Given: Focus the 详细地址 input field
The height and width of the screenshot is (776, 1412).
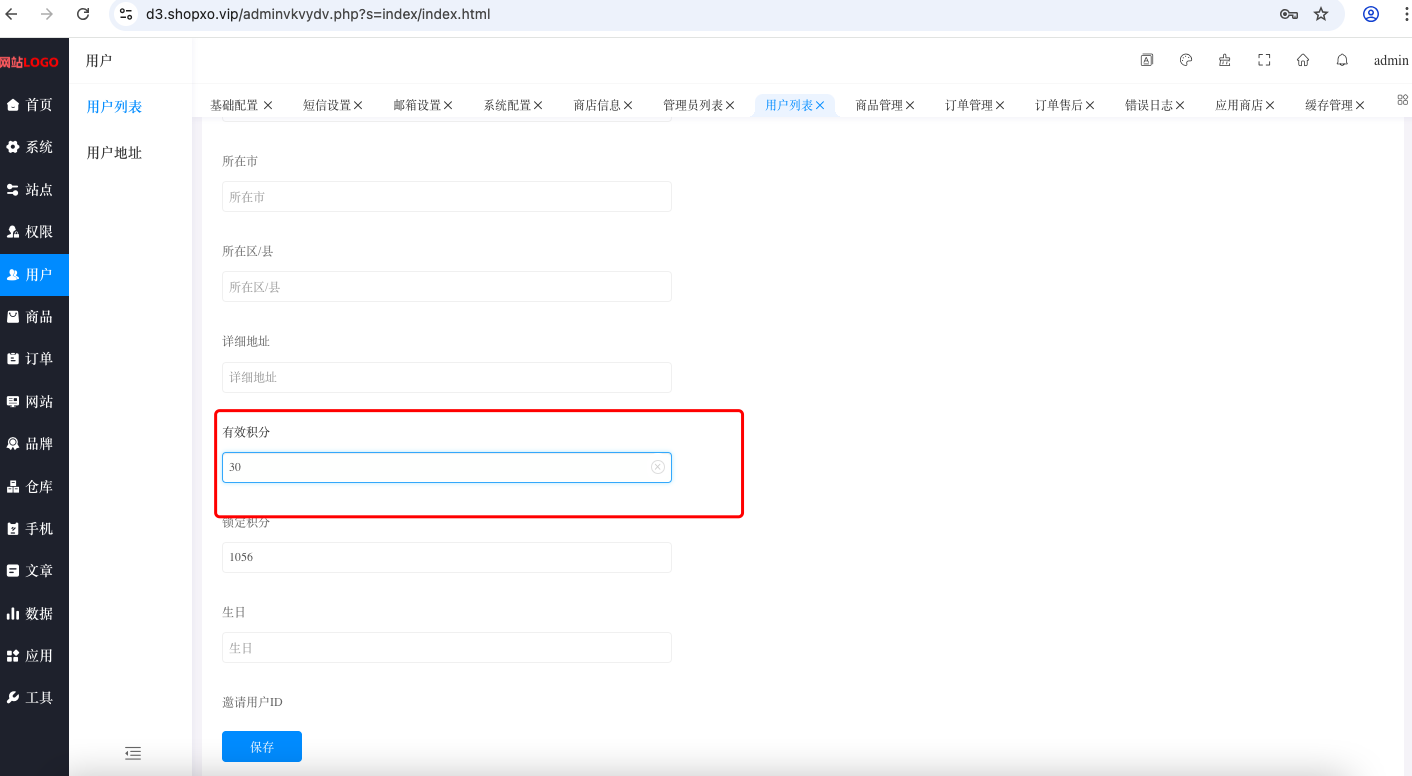Looking at the screenshot, I should (x=447, y=377).
